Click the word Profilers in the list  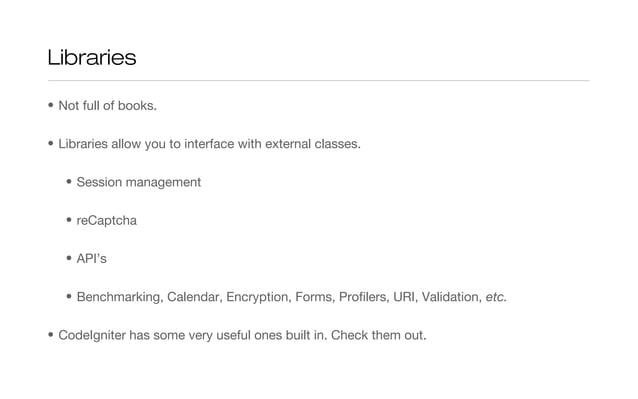363,297
